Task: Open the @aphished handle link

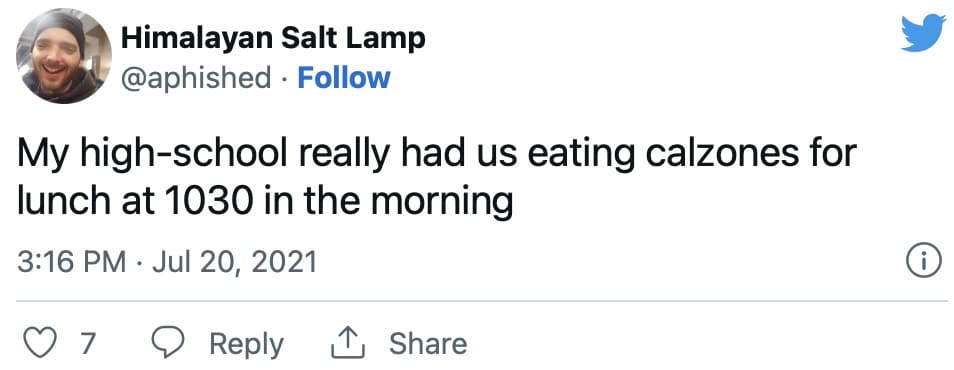Action: click(x=197, y=79)
